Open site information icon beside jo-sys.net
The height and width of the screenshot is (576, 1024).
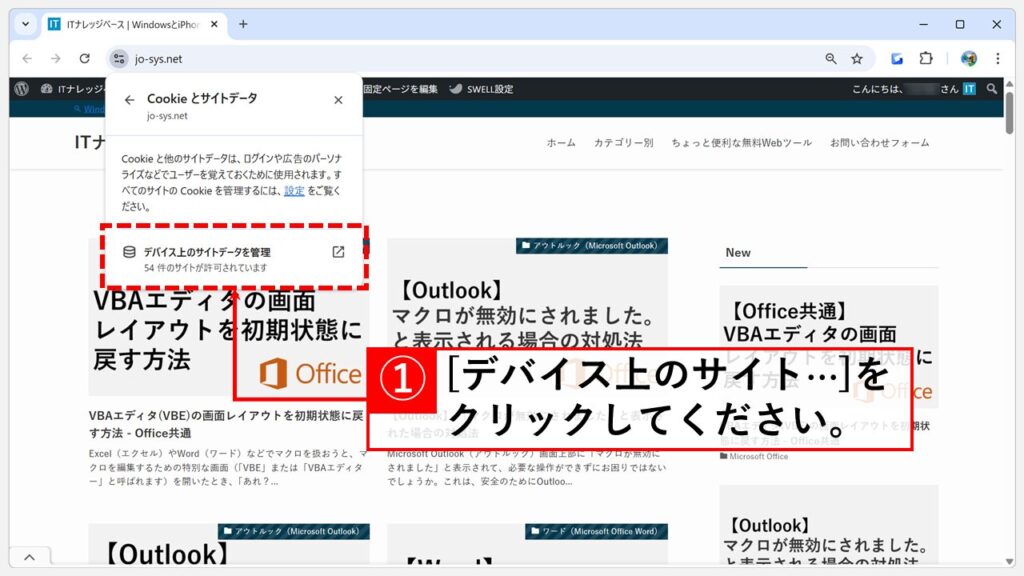click(119, 59)
